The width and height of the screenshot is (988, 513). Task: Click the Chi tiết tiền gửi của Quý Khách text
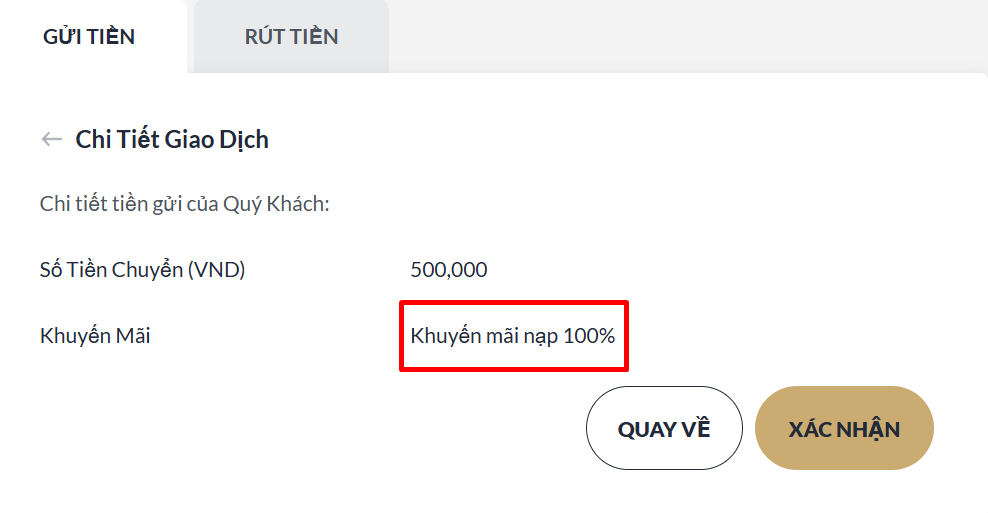pyautogui.click(x=185, y=204)
